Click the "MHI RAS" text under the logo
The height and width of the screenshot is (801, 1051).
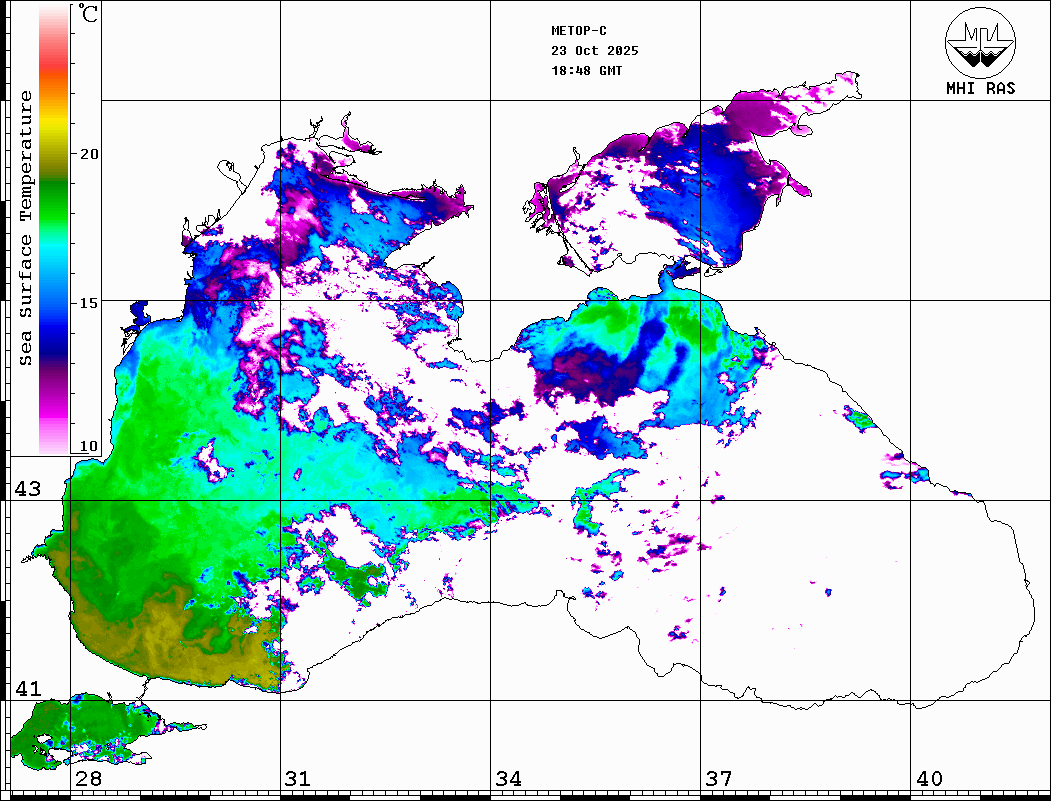pyautogui.click(x=980, y=88)
